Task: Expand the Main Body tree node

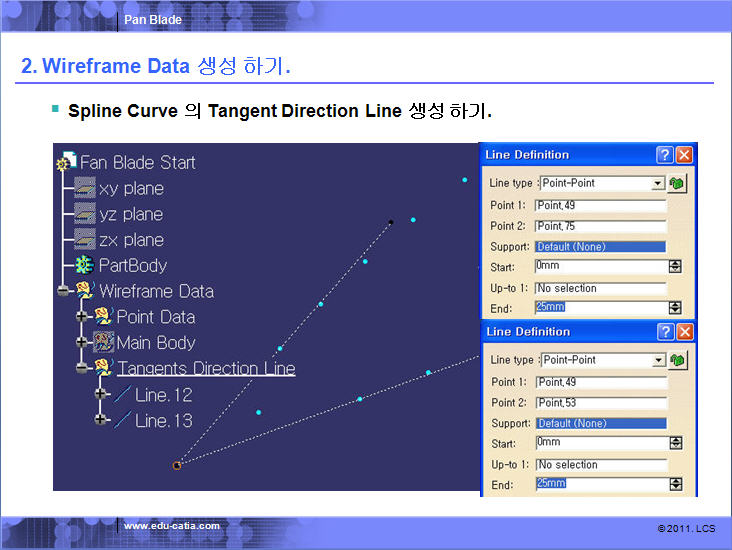Action: (82, 343)
